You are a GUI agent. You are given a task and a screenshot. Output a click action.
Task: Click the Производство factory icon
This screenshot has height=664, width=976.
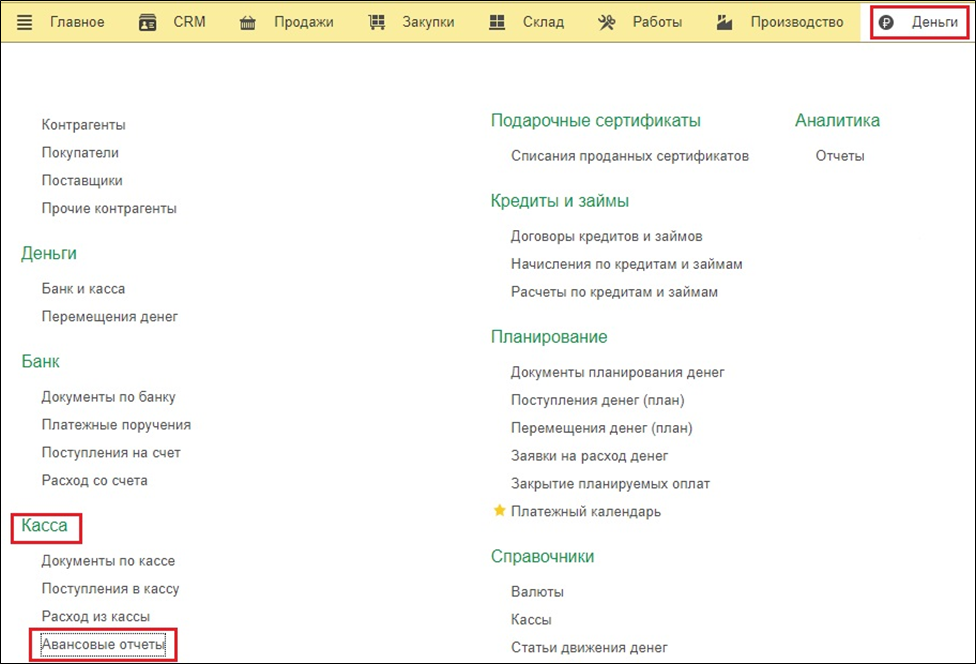point(725,22)
